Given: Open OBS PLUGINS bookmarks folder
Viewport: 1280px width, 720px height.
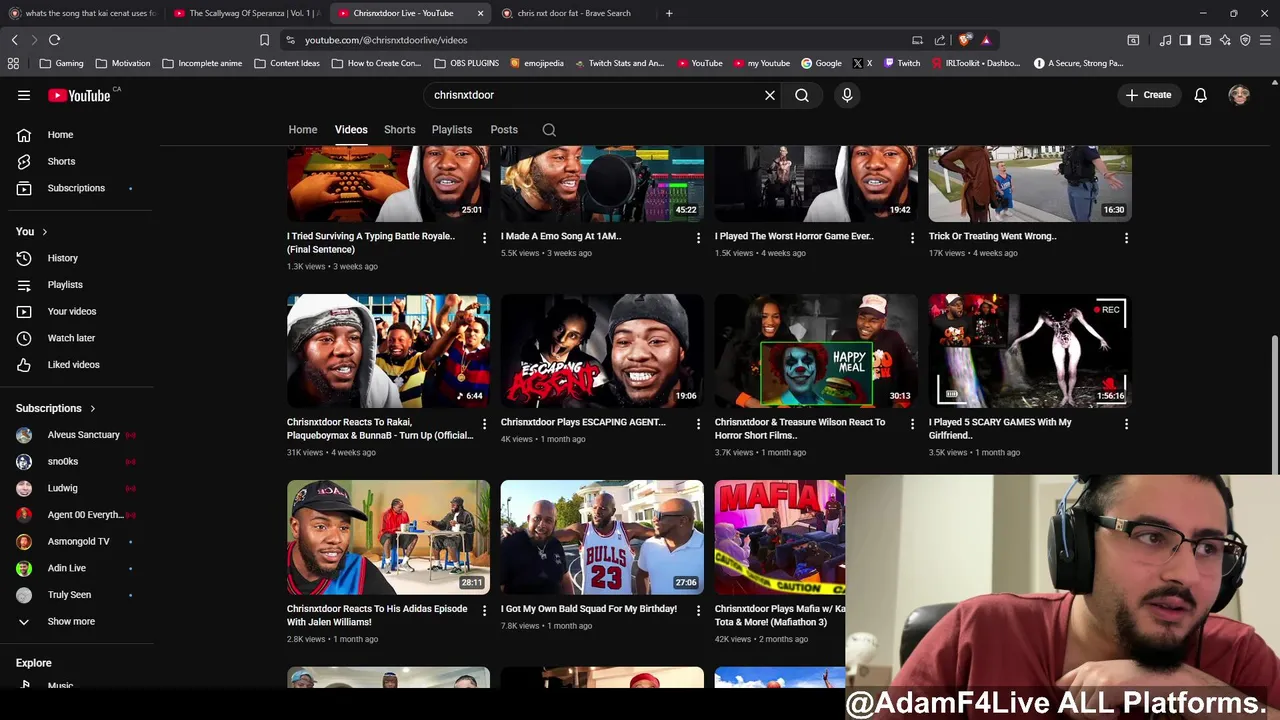Looking at the screenshot, I should pos(467,63).
